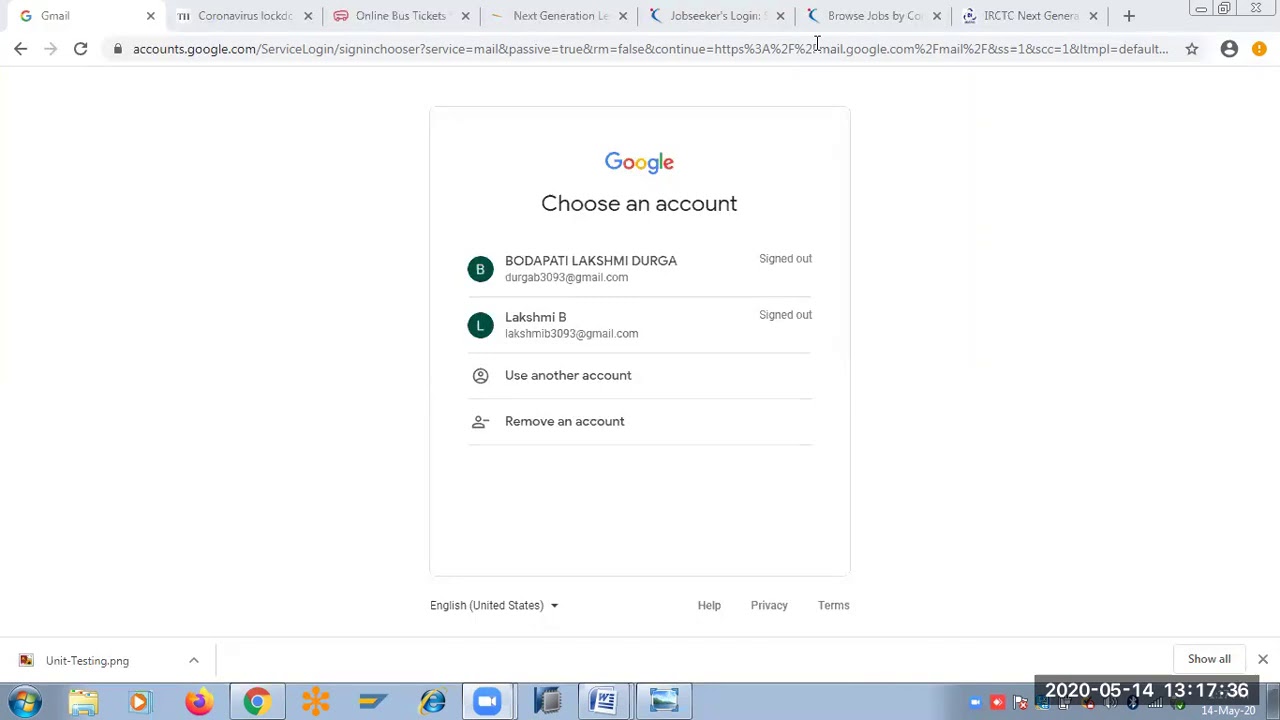The width and height of the screenshot is (1280, 720).
Task: Click the Google logo
Action: coord(639,162)
